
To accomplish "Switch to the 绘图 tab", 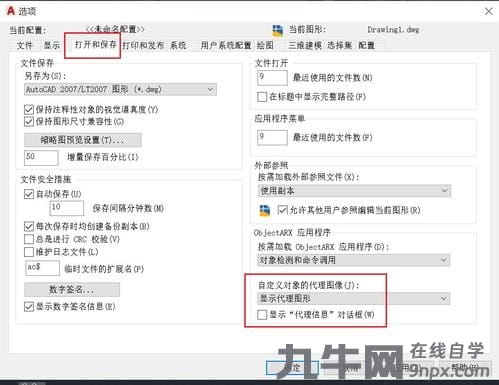I will pos(265,45).
